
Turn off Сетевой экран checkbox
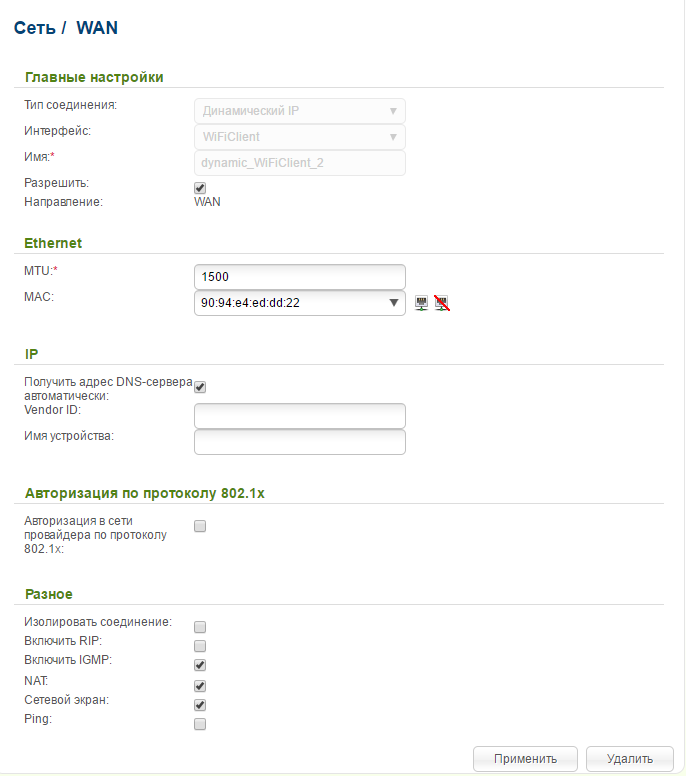pyautogui.click(x=200, y=705)
